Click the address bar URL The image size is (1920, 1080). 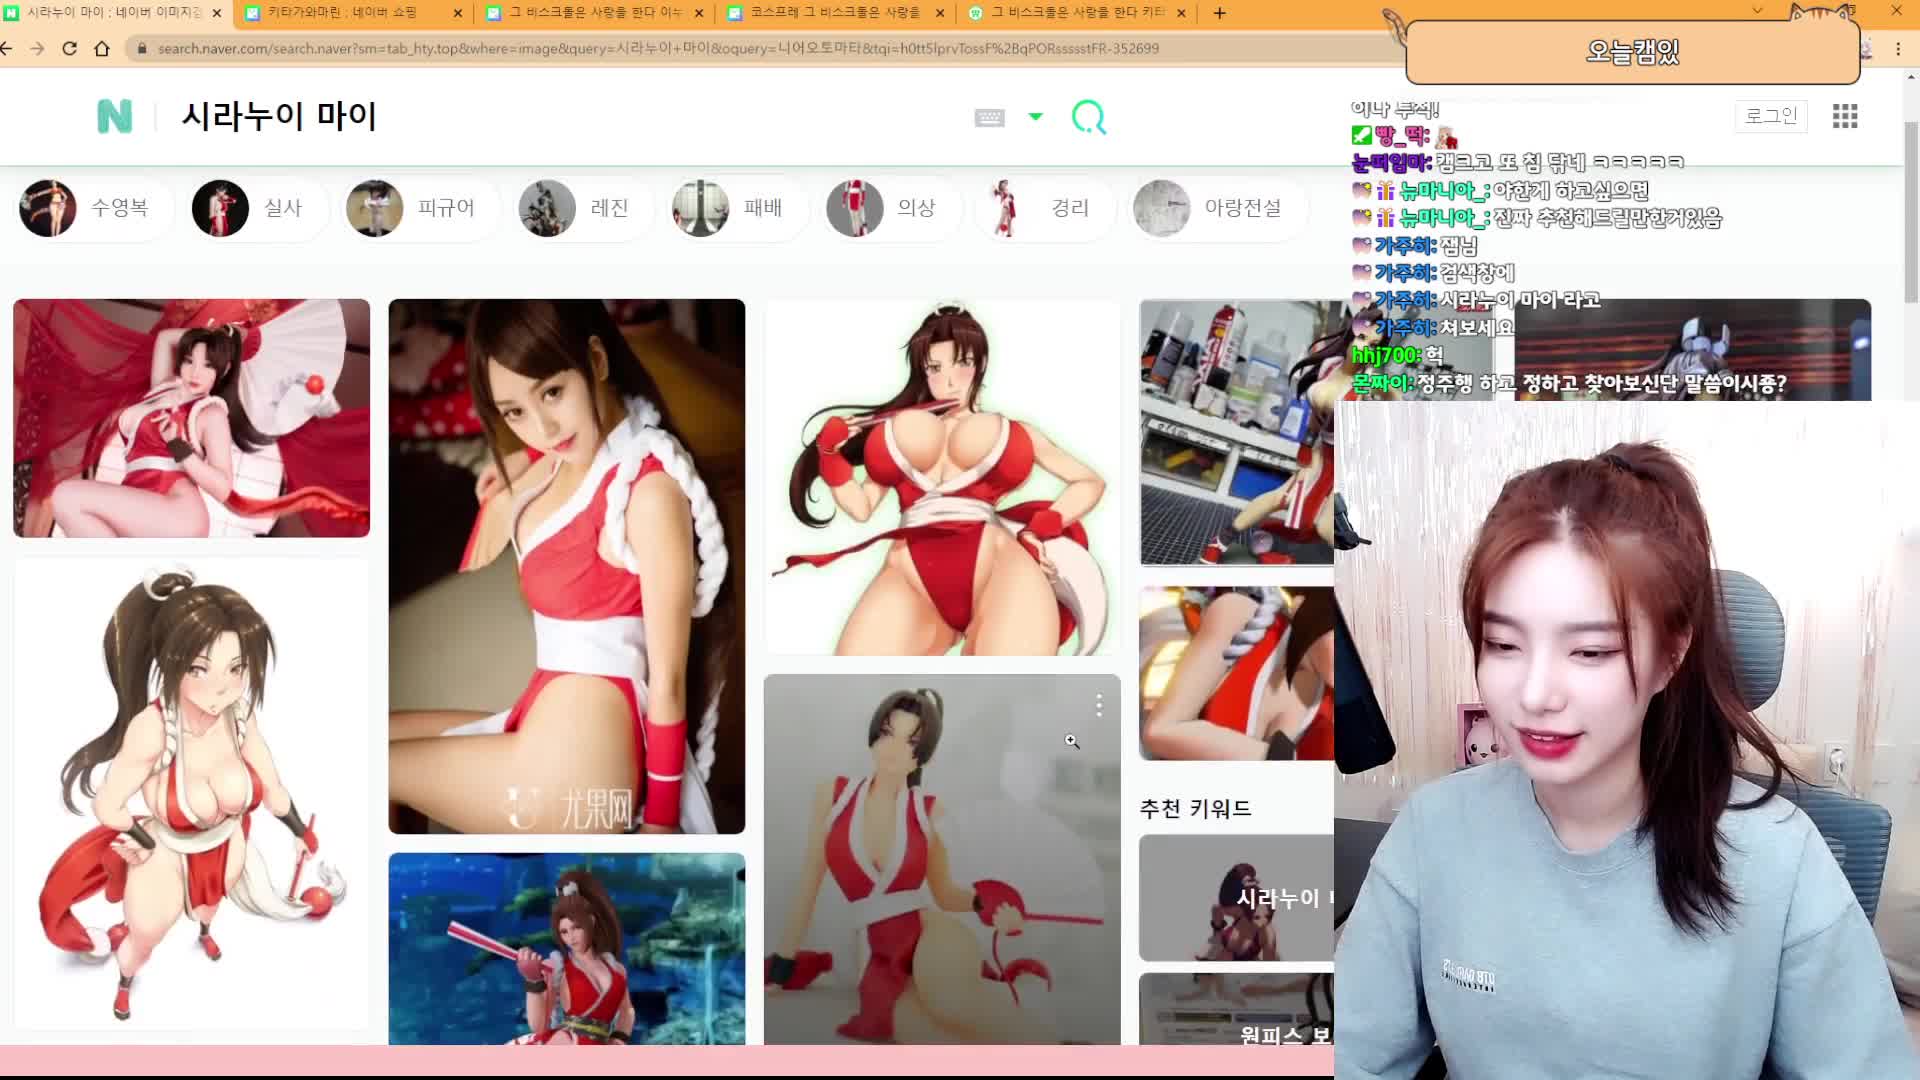pos(658,48)
